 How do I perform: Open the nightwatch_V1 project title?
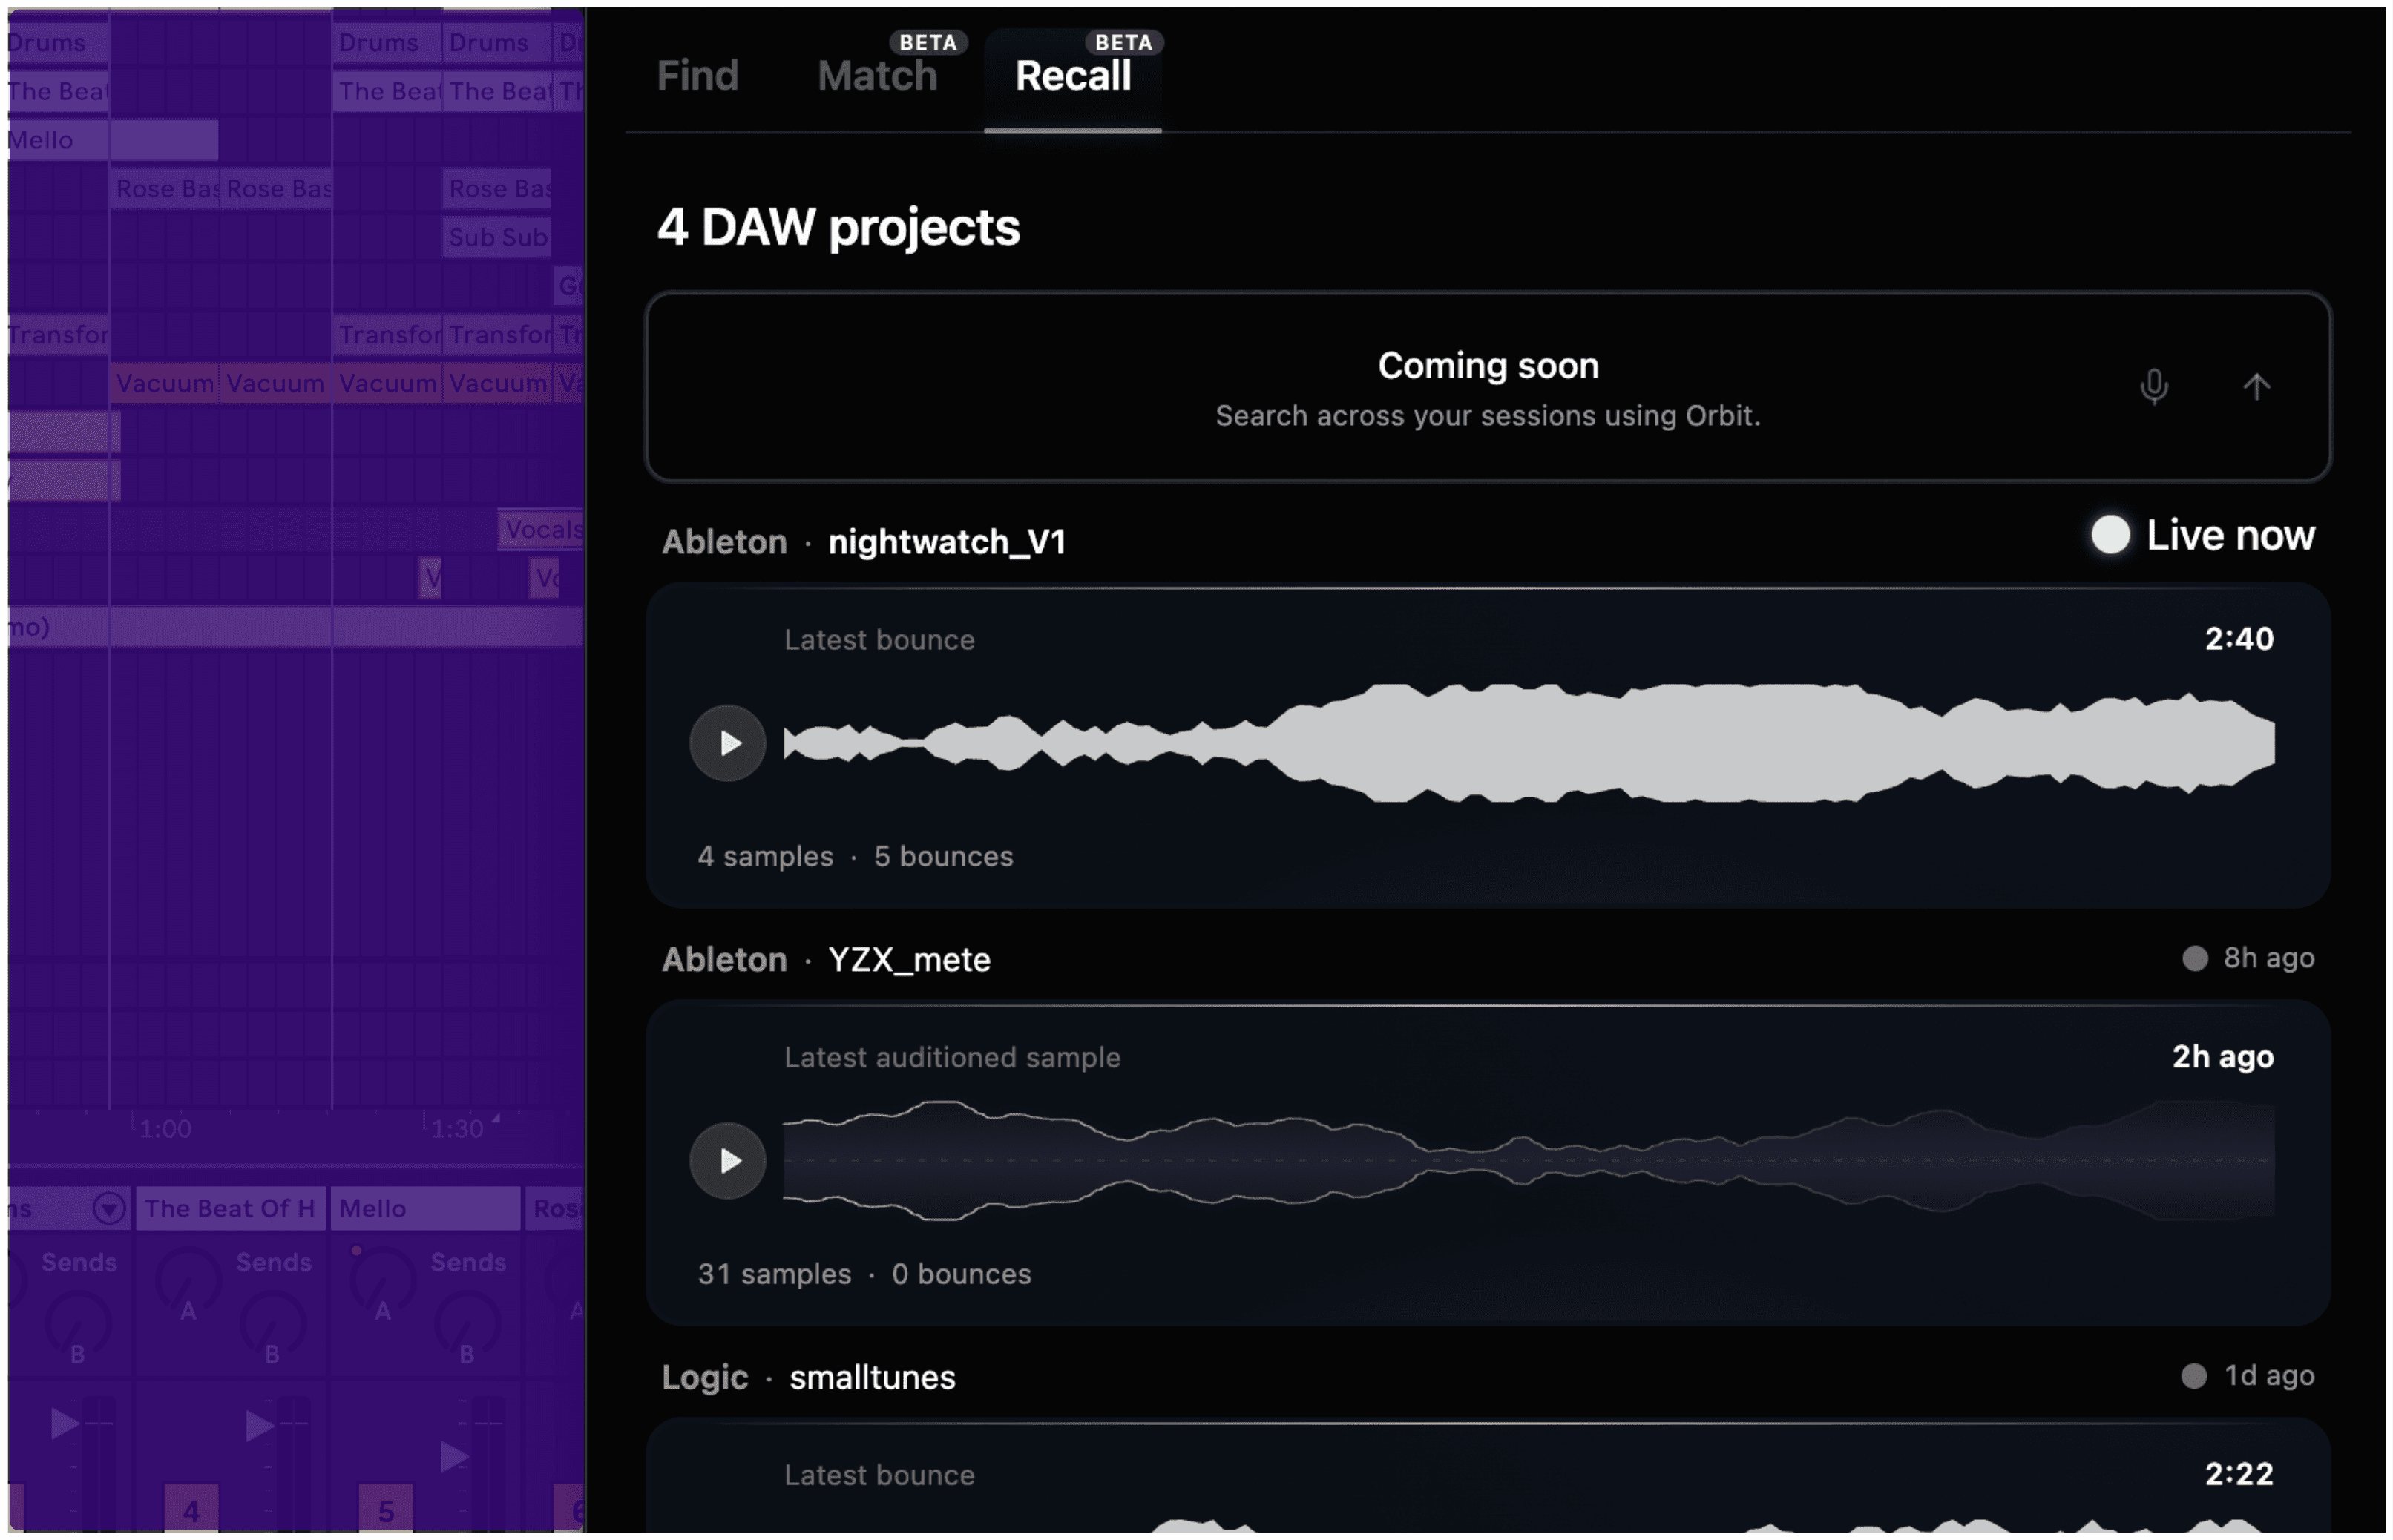(x=947, y=542)
